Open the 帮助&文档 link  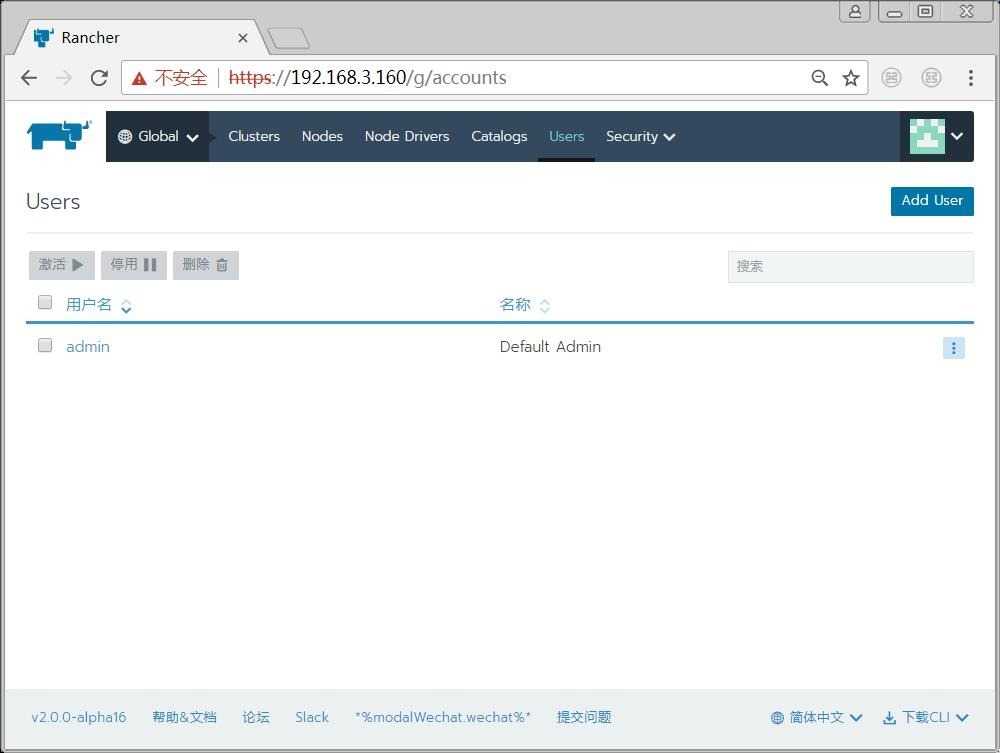[x=184, y=717]
